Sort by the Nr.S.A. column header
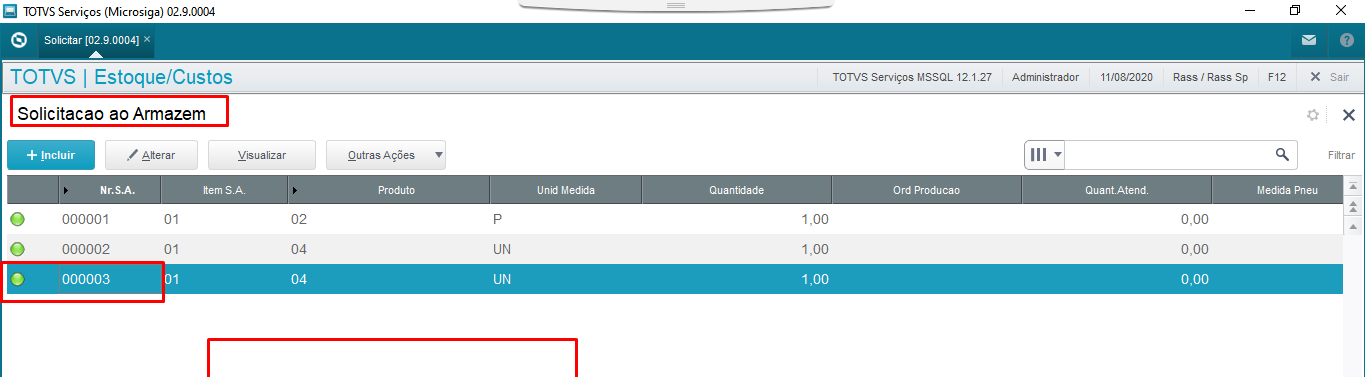The width and height of the screenshot is (1365, 377). pos(110,190)
